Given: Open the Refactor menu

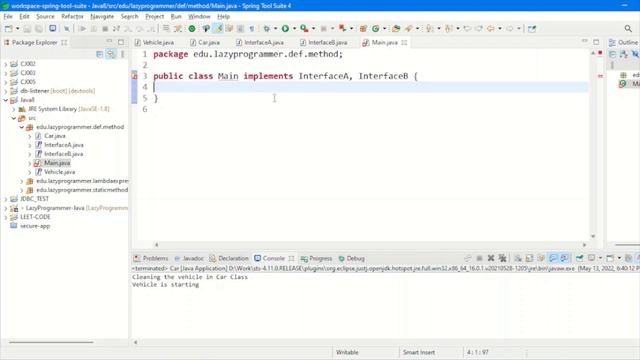Looking at the screenshot, I should (72, 16).
